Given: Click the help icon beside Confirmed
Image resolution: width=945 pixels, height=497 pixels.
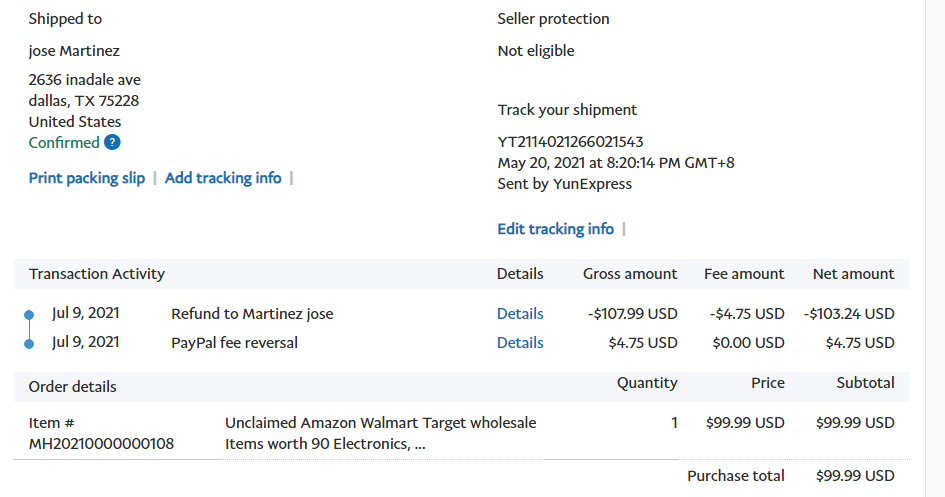Looking at the screenshot, I should [112, 143].
